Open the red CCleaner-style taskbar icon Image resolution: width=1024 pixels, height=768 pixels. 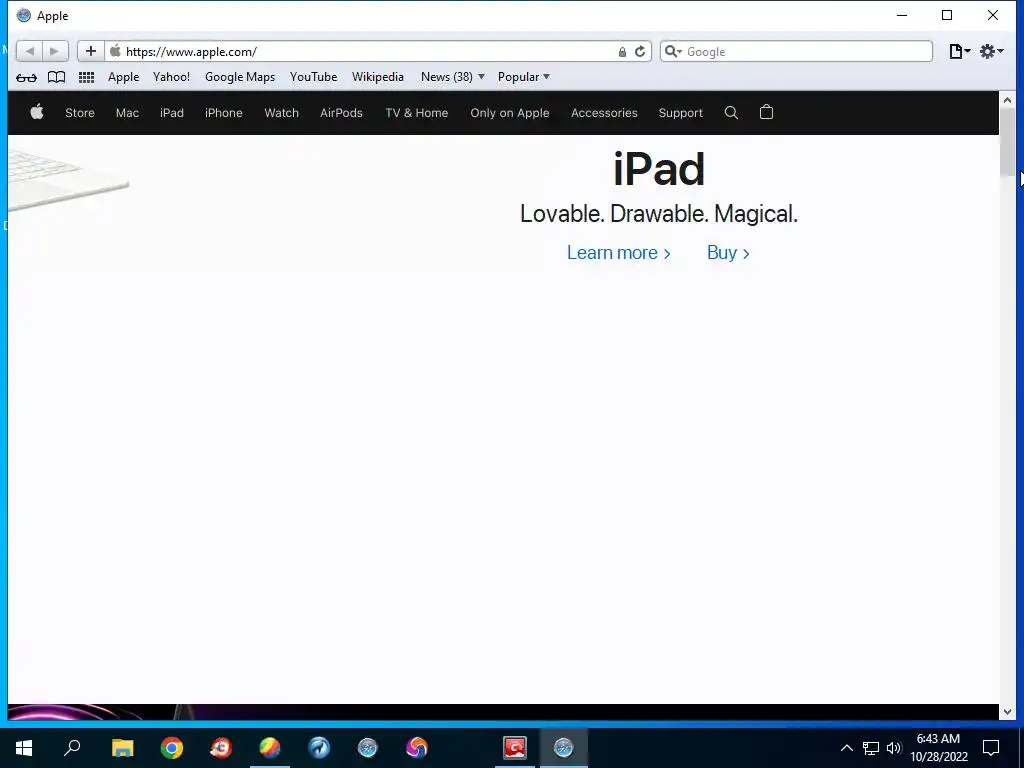click(x=221, y=748)
